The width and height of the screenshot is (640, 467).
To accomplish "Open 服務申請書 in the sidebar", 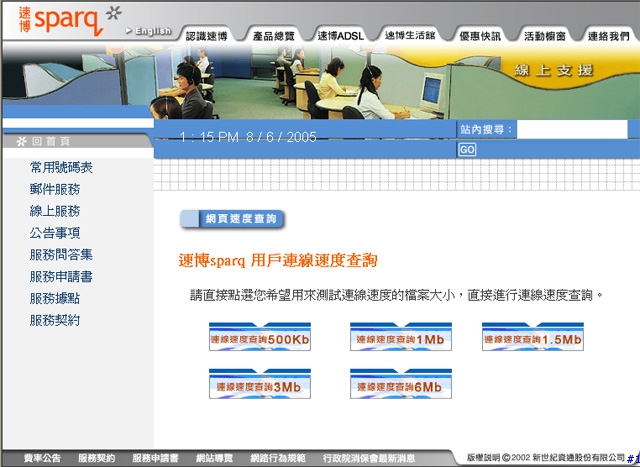I will [x=61, y=276].
